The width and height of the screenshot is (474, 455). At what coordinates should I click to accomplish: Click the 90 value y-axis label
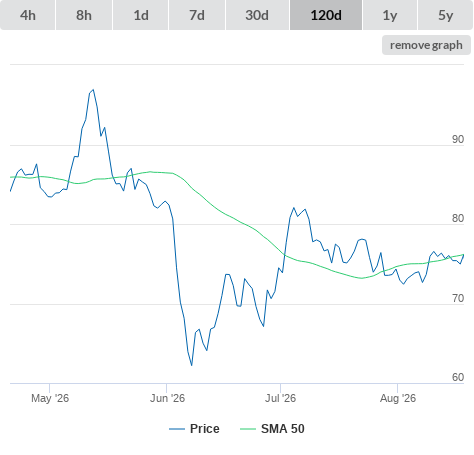pyautogui.click(x=458, y=139)
